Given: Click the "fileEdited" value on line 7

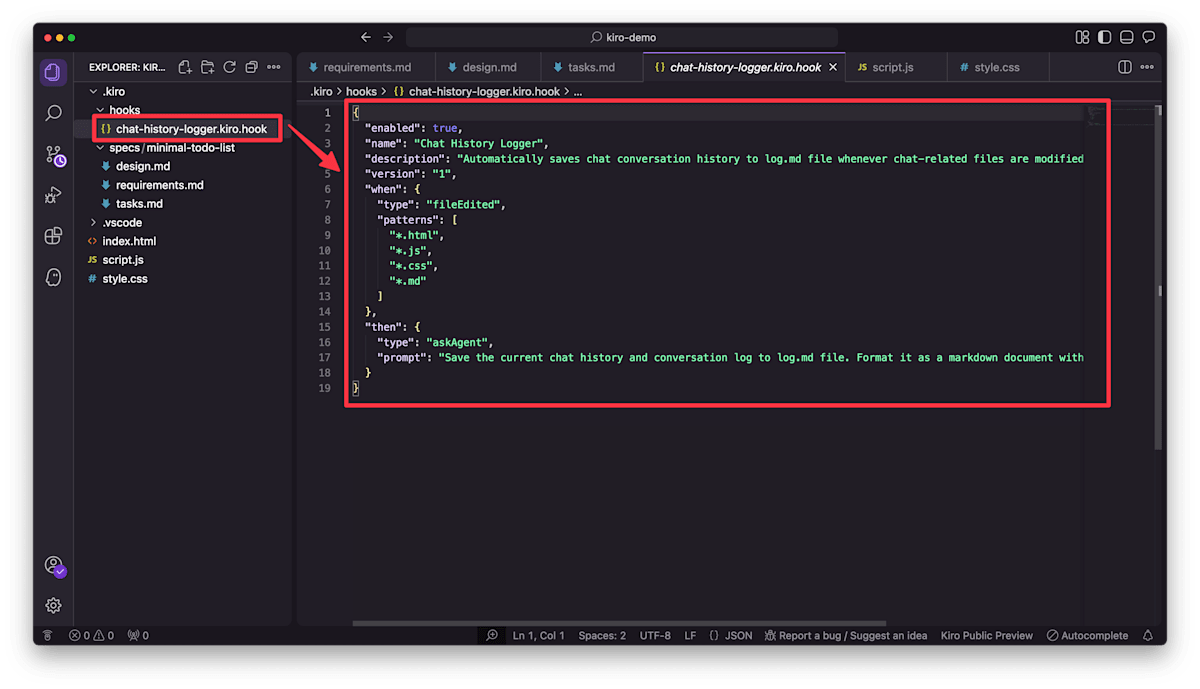Looking at the screenshot, I should pyautogui.click(x=465, y=204).
